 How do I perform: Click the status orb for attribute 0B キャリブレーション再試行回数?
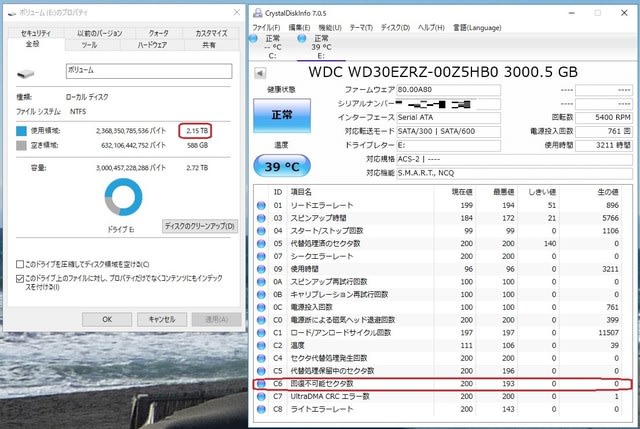pyautogui.click(x=261, y=295)
